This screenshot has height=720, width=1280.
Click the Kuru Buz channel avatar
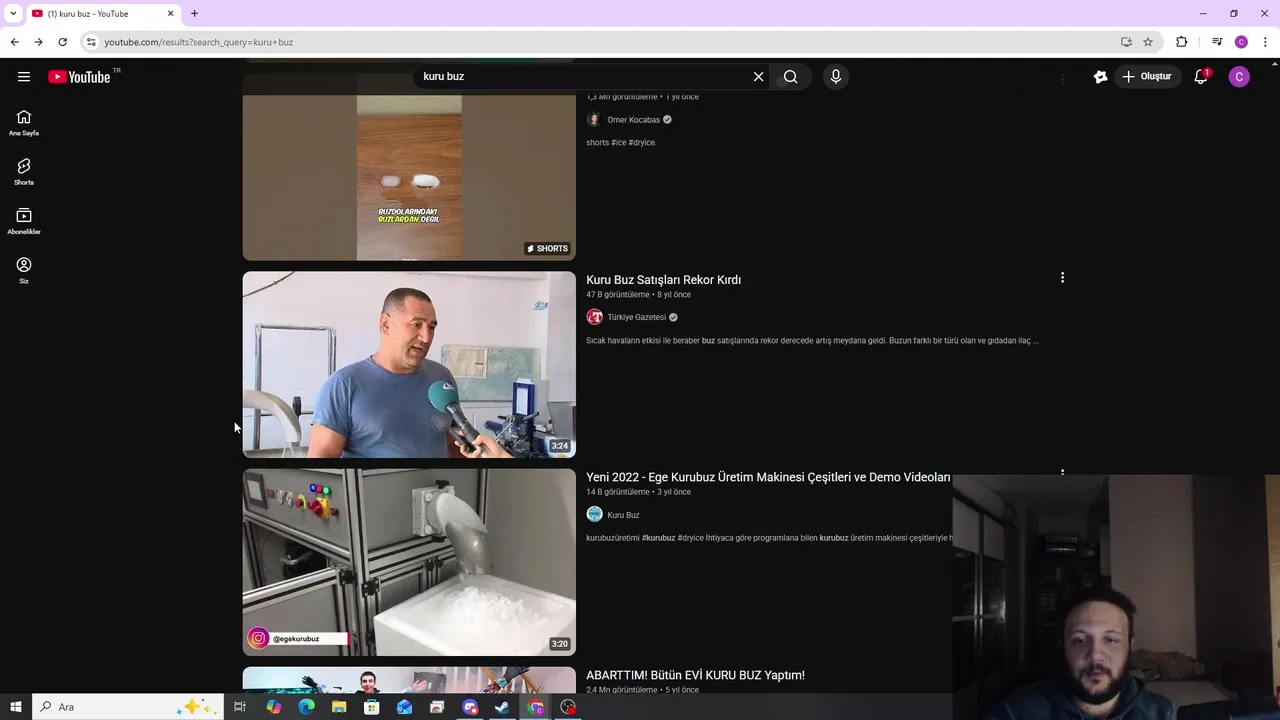[x=594, y=514]
